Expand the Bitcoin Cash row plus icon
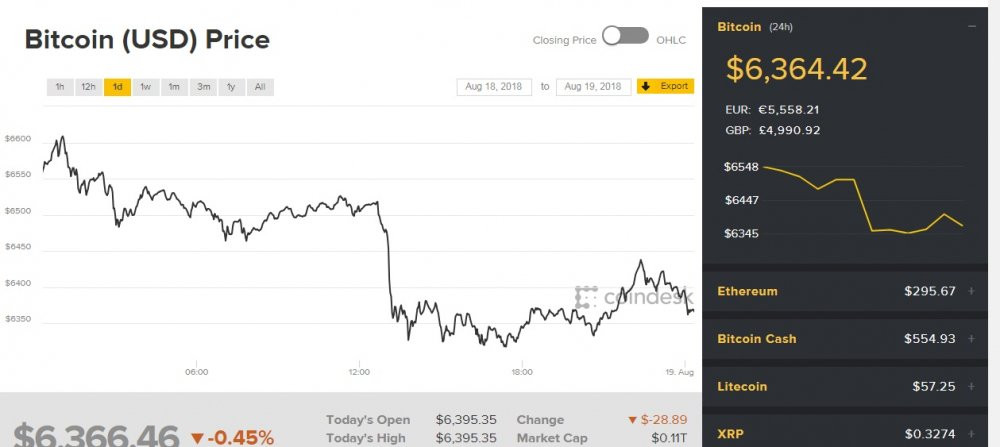Screen dimensions: 1000x447 click(x=971, y=339)
